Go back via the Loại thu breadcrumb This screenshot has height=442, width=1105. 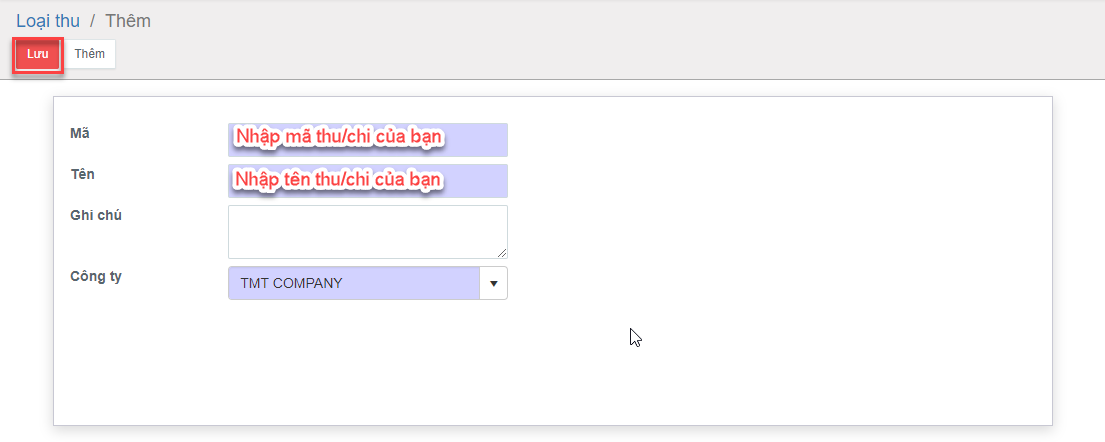(48, 20)
